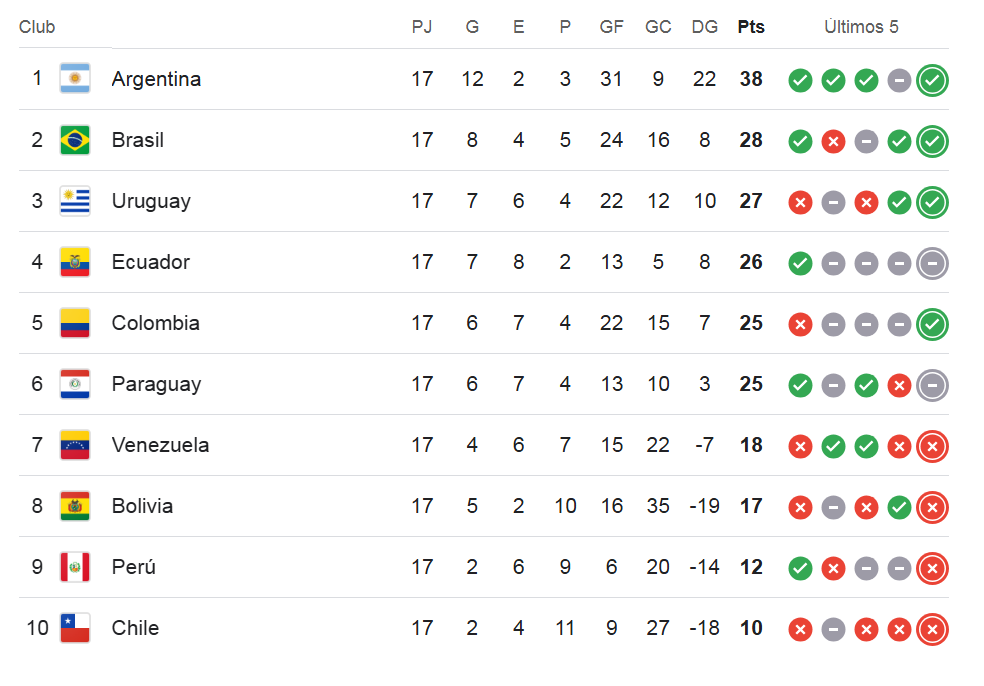Select Bolivia's green win result icon
Screen dimensions: 984x686
[x=899, y=507]
